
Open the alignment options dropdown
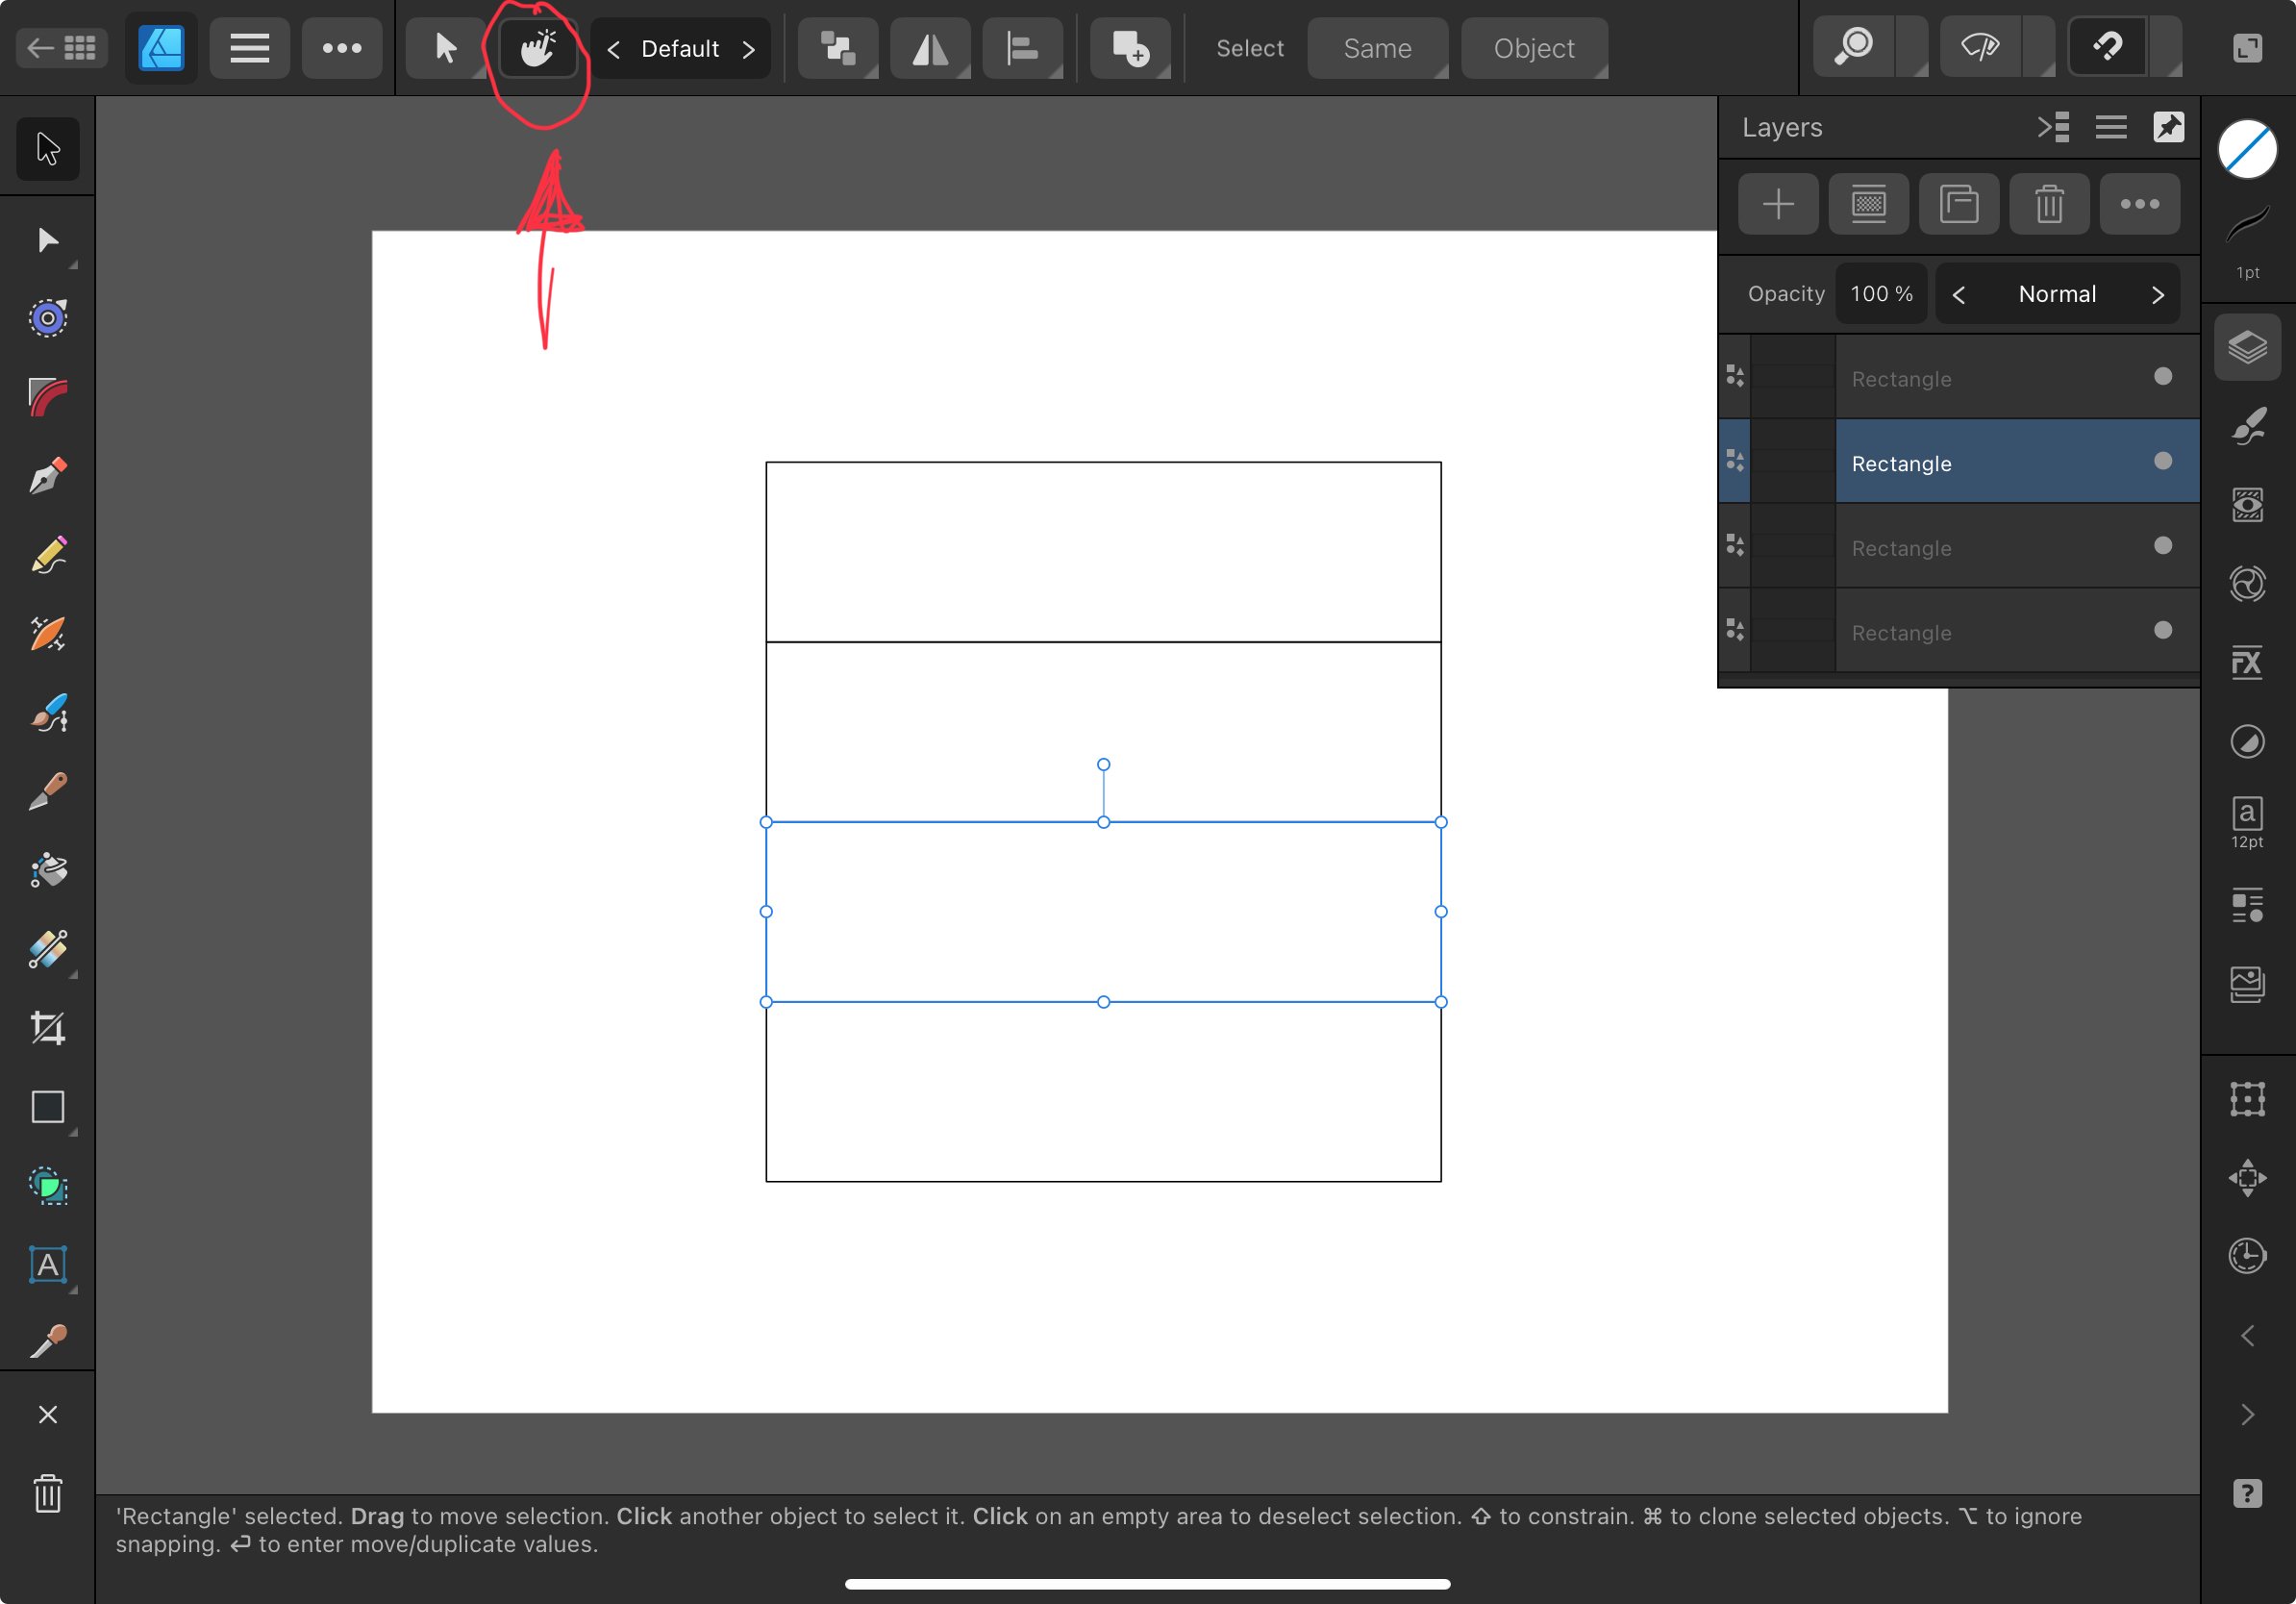tap(1022, 48)
